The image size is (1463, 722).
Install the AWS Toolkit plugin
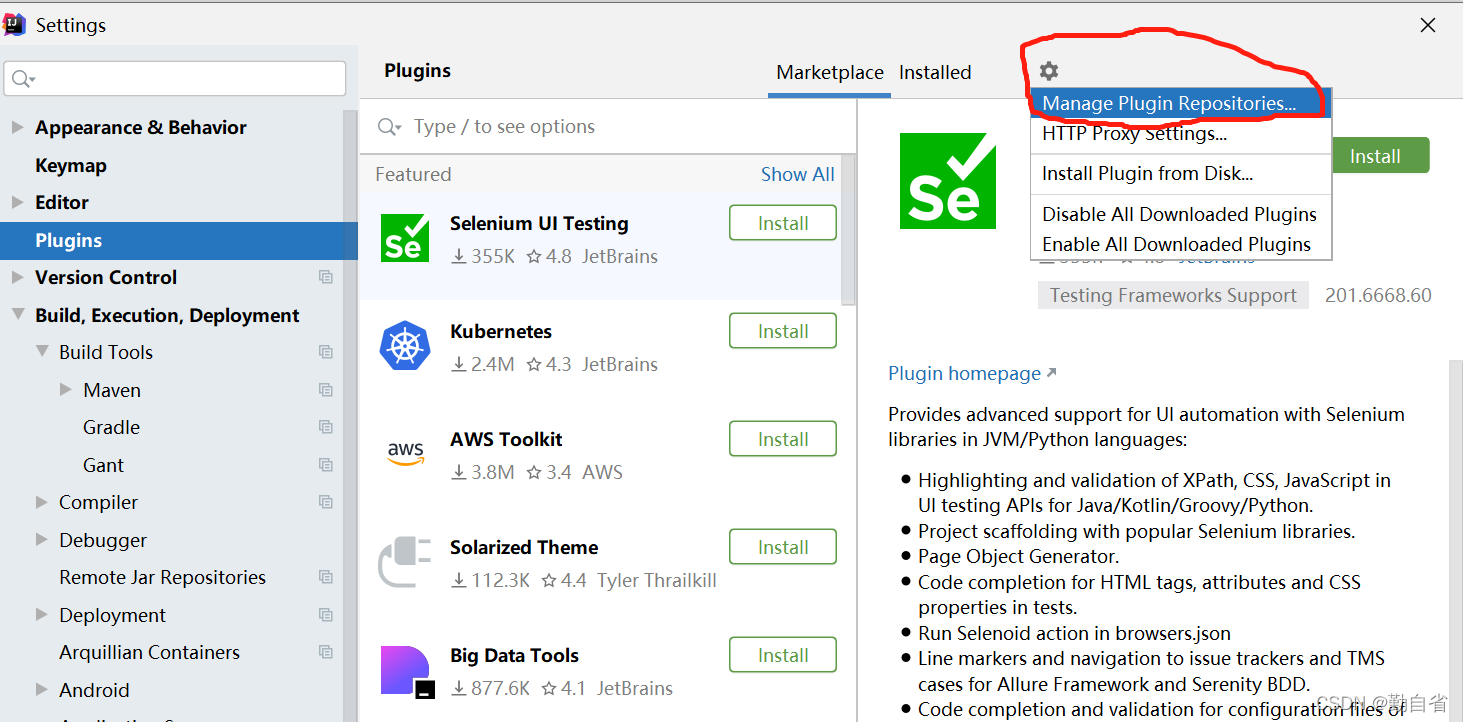pyautogui.click(x=783, y=439)
